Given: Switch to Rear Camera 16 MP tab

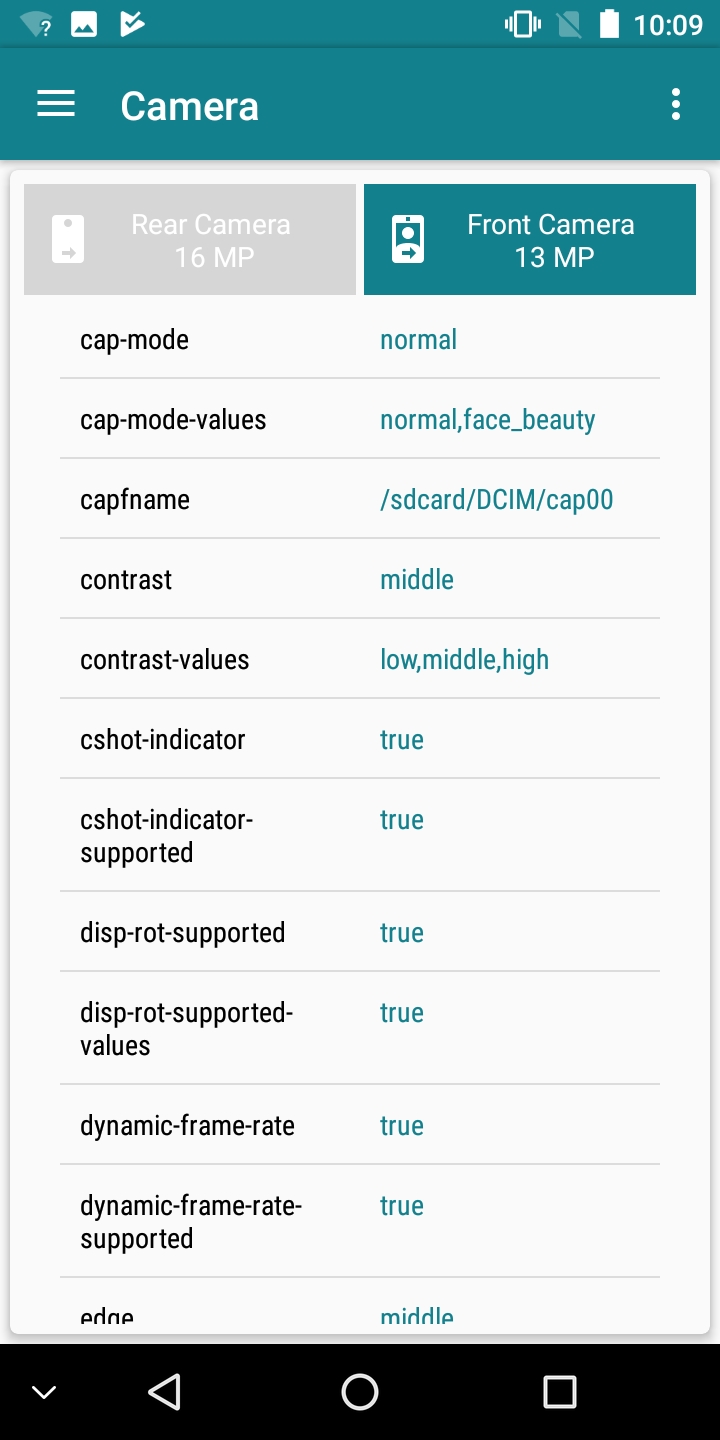Looking at the screenshot, I should click(x=190, y=240).
